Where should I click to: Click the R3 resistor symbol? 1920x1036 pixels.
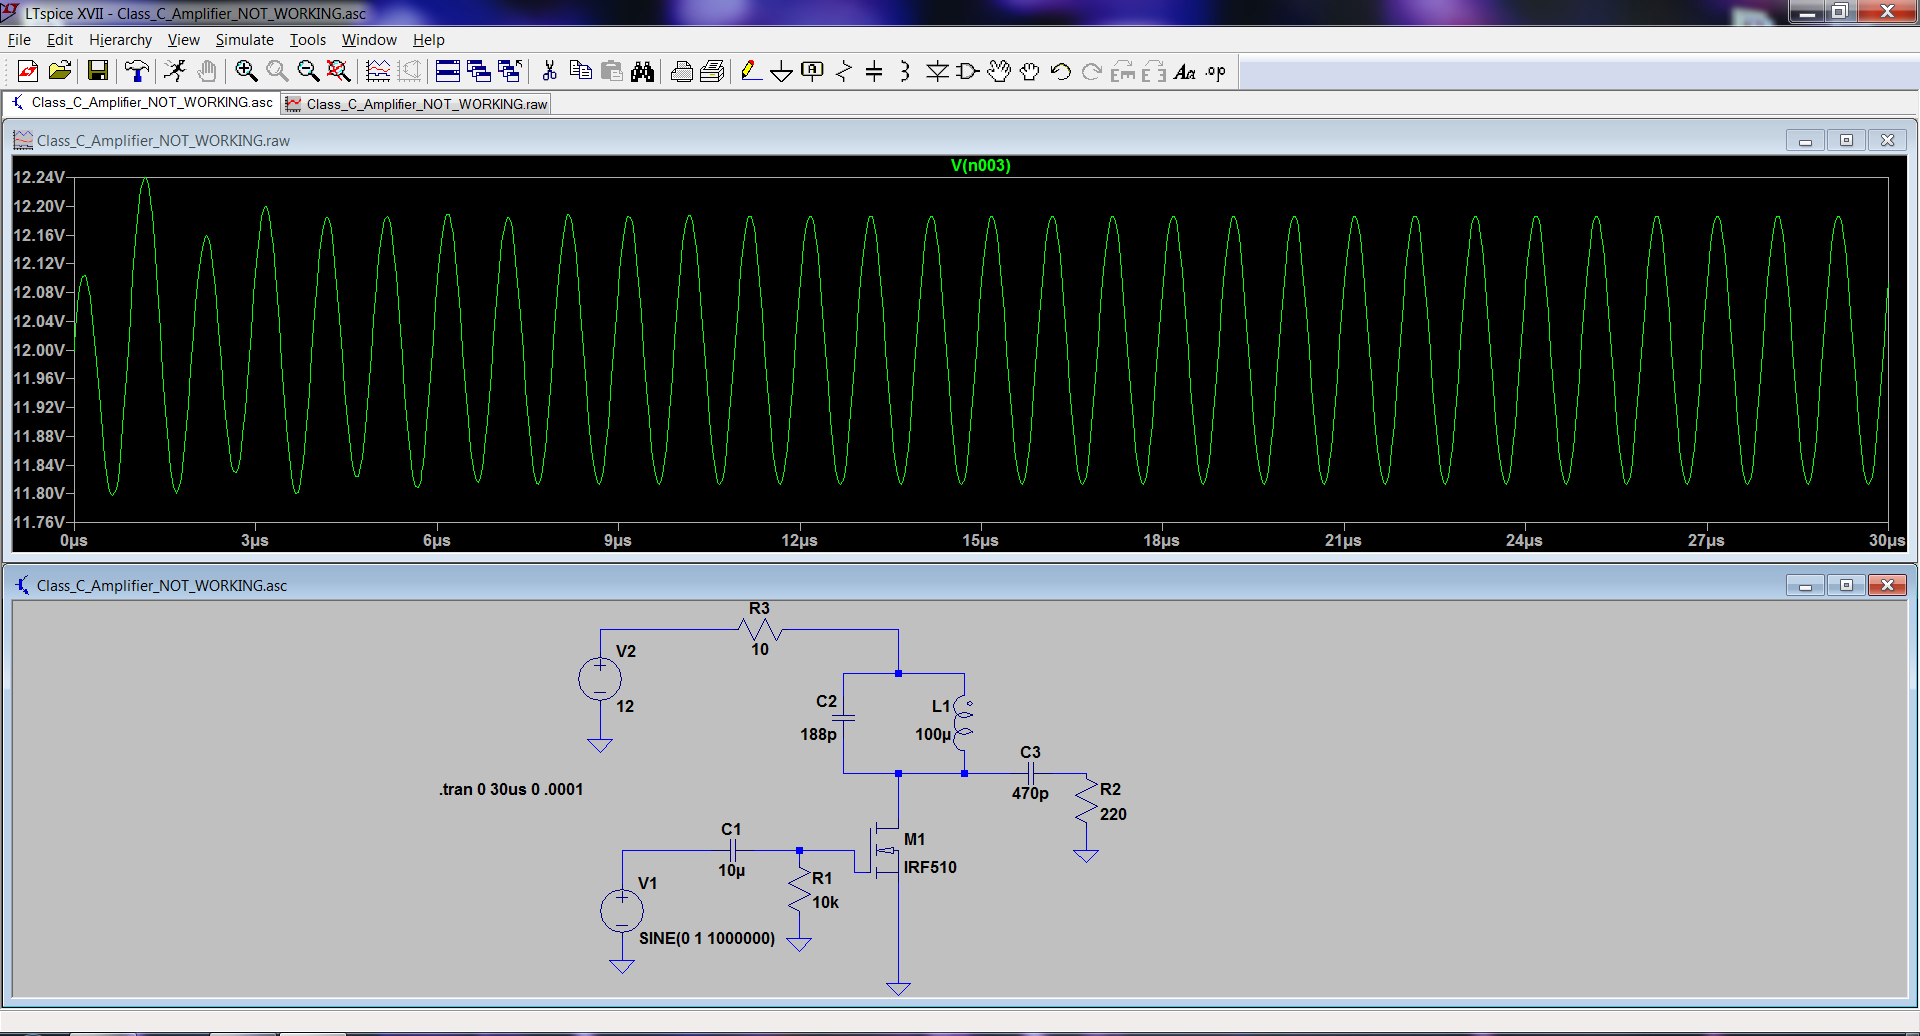coord(760,630)
